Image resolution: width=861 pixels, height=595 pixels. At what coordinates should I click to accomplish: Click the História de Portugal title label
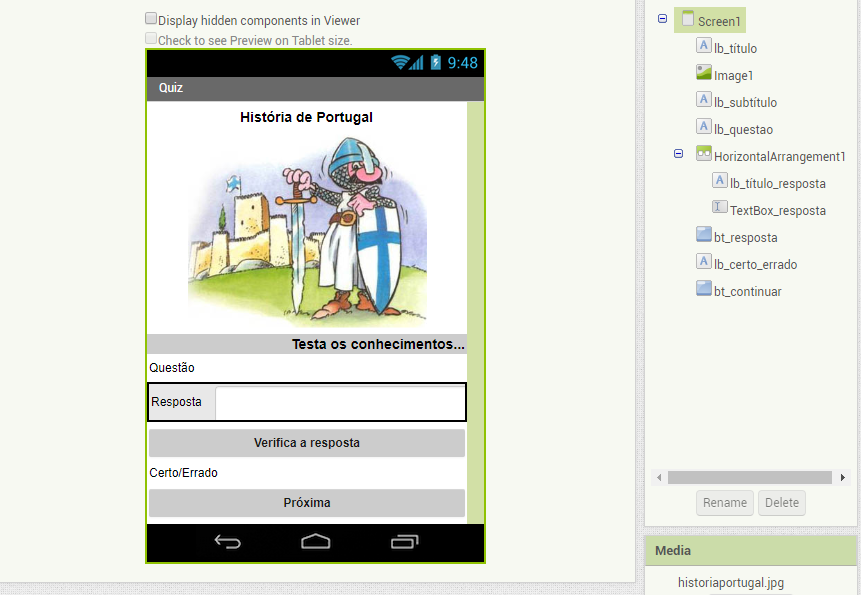306,117
